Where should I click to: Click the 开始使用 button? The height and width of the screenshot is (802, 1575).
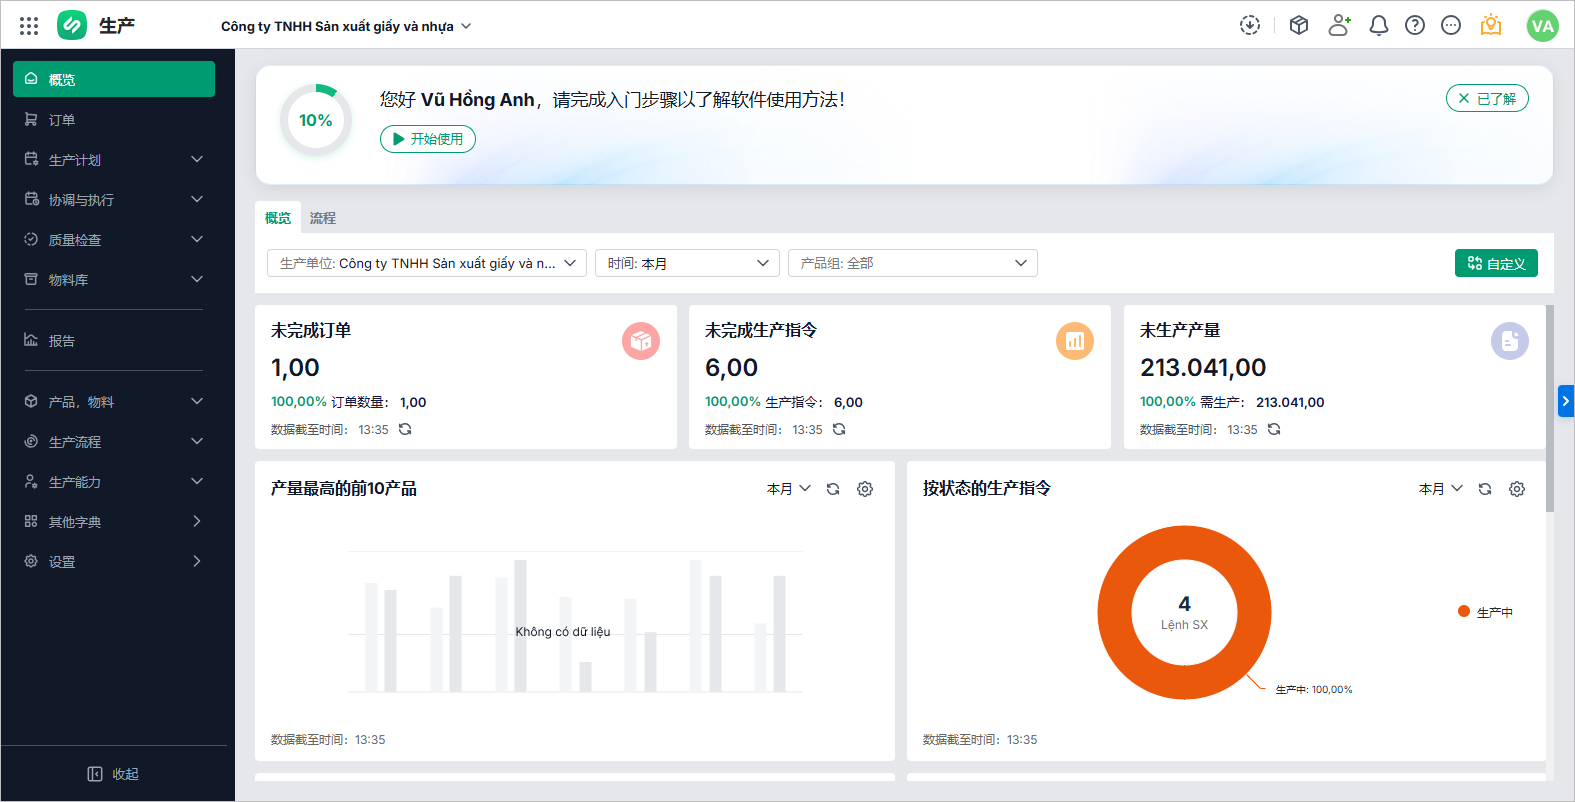[428, 139]
